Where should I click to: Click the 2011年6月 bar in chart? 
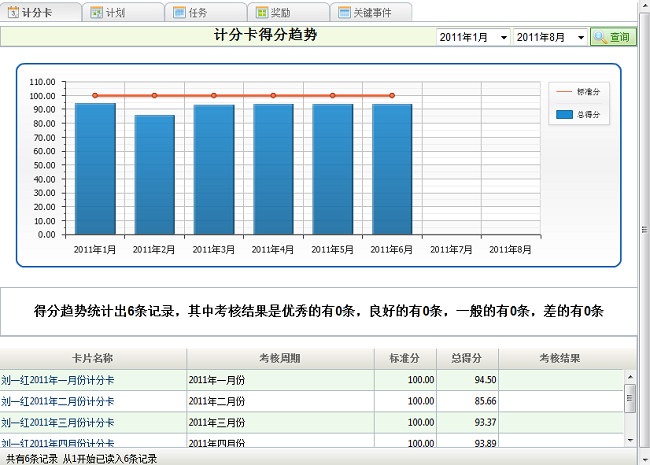pyautogui.click(x=392, y=170)
